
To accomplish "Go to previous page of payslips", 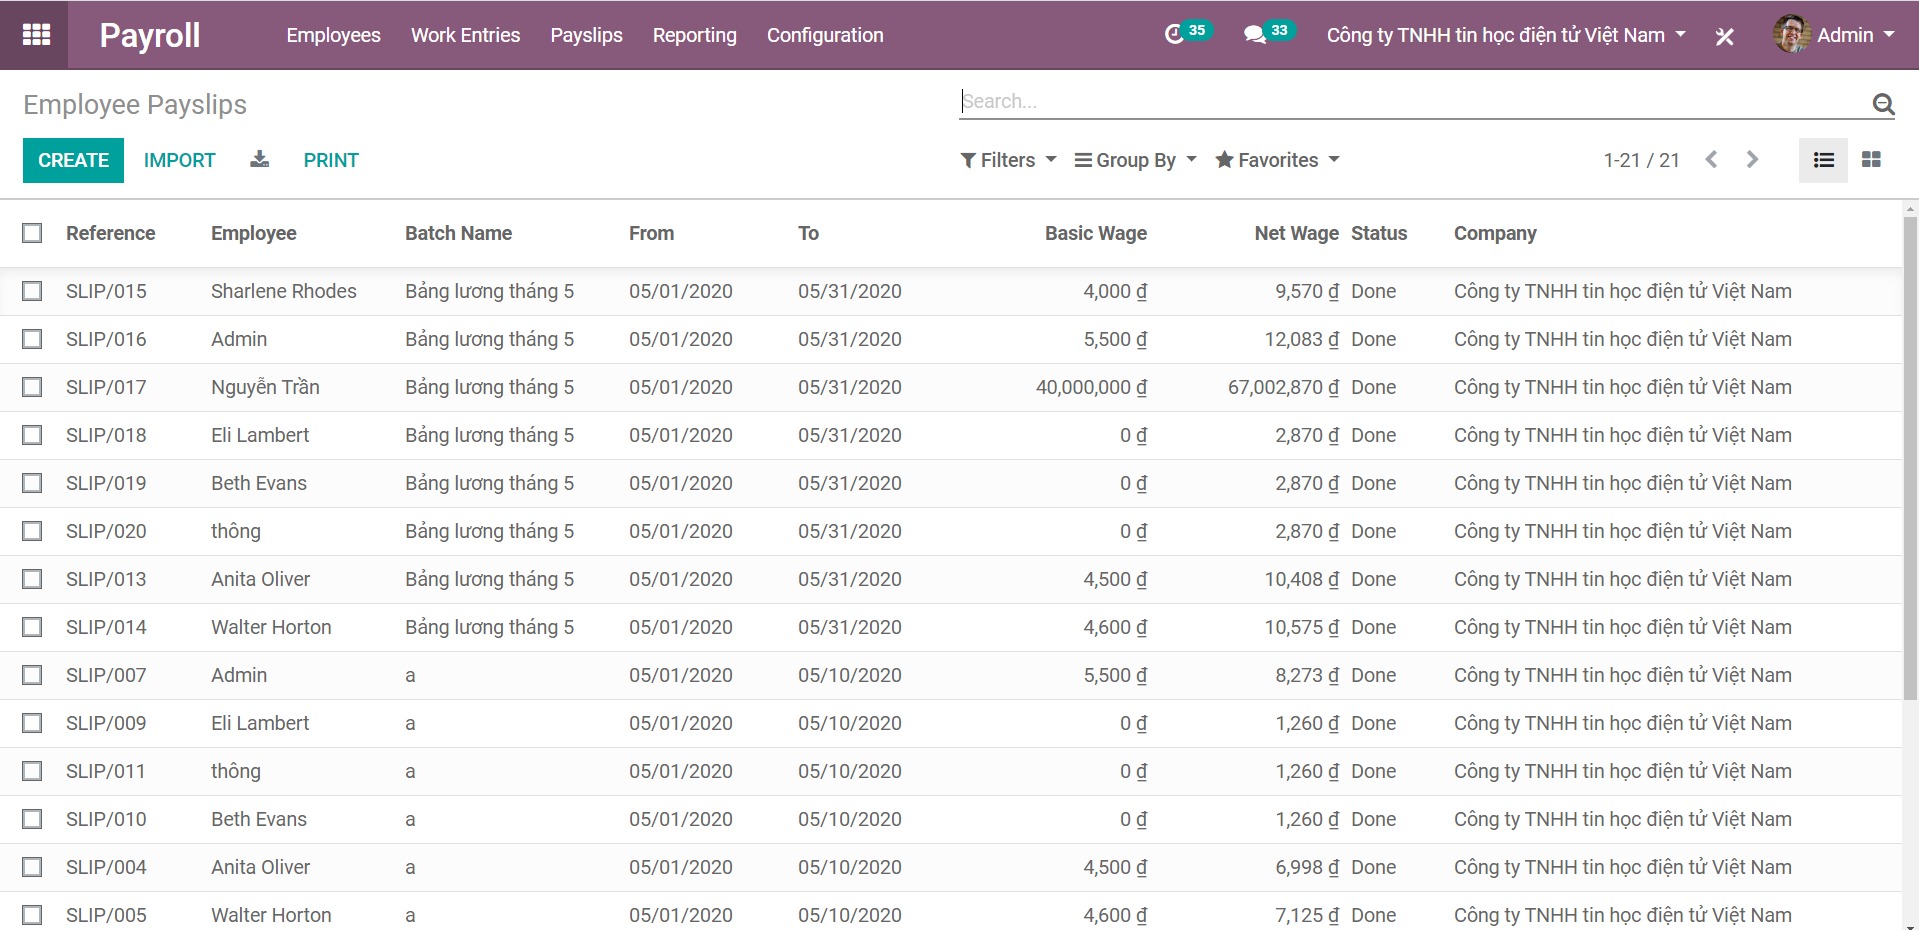I will 1711,160.
